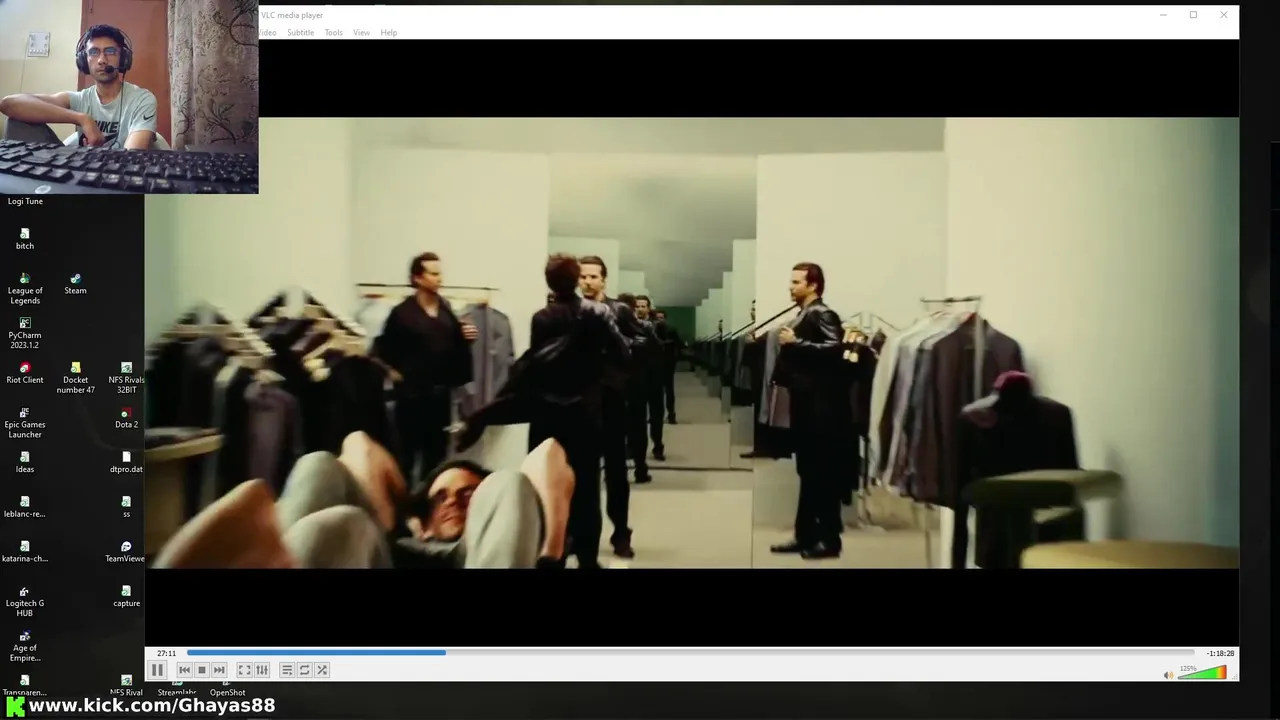Screen dimensions: 1280x720
Task: Select the Steam desktop shortcut
Action: 75,284
